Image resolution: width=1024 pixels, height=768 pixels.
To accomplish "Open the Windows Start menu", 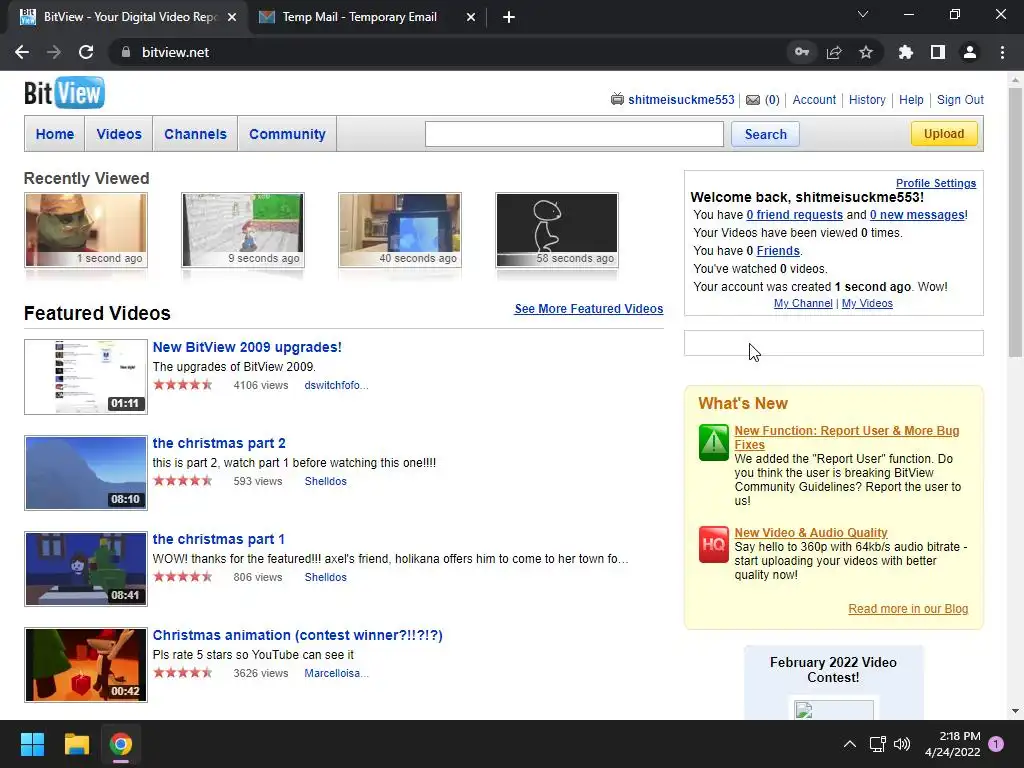I will point(32,744).
